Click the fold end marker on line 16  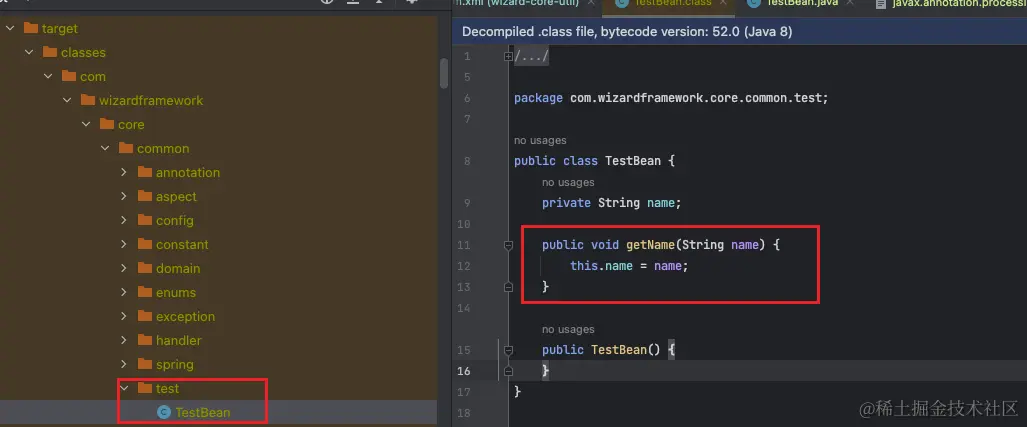[508, 371]
